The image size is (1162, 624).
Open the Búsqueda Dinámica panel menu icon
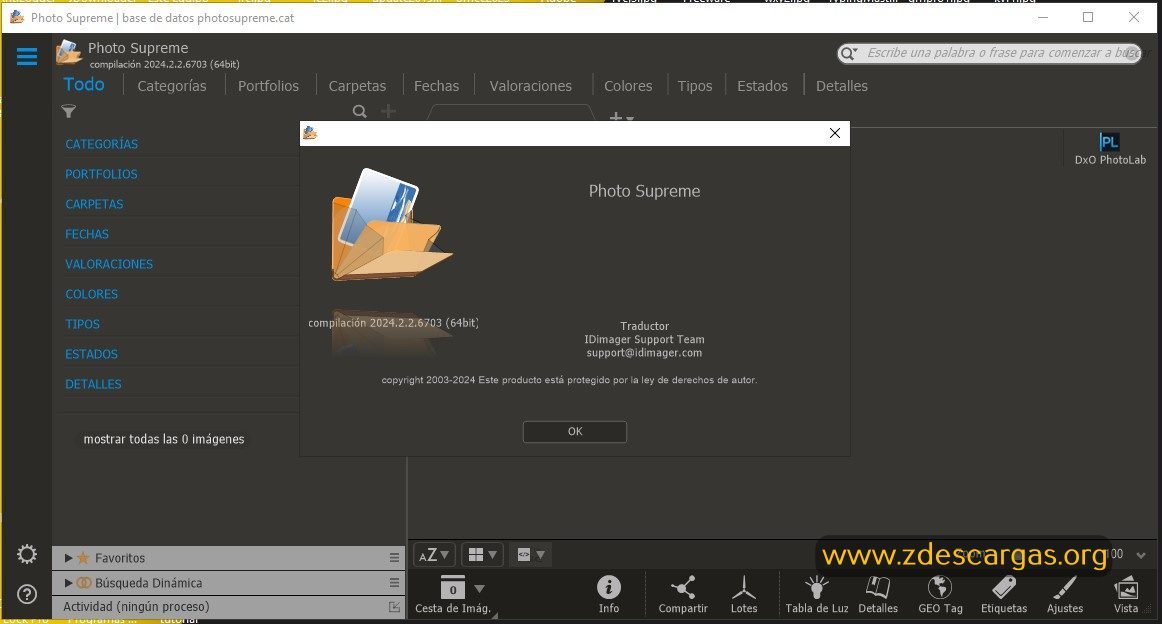[x=394, y=582]
